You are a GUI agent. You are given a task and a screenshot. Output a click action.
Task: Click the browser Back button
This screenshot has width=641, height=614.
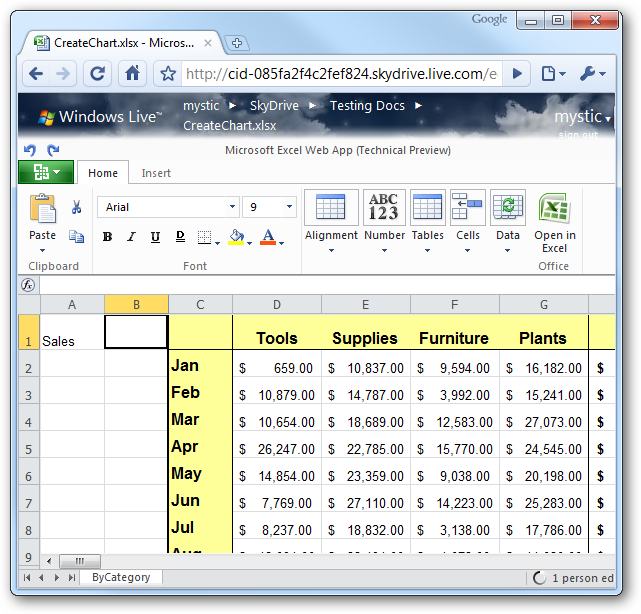point(36,74)
